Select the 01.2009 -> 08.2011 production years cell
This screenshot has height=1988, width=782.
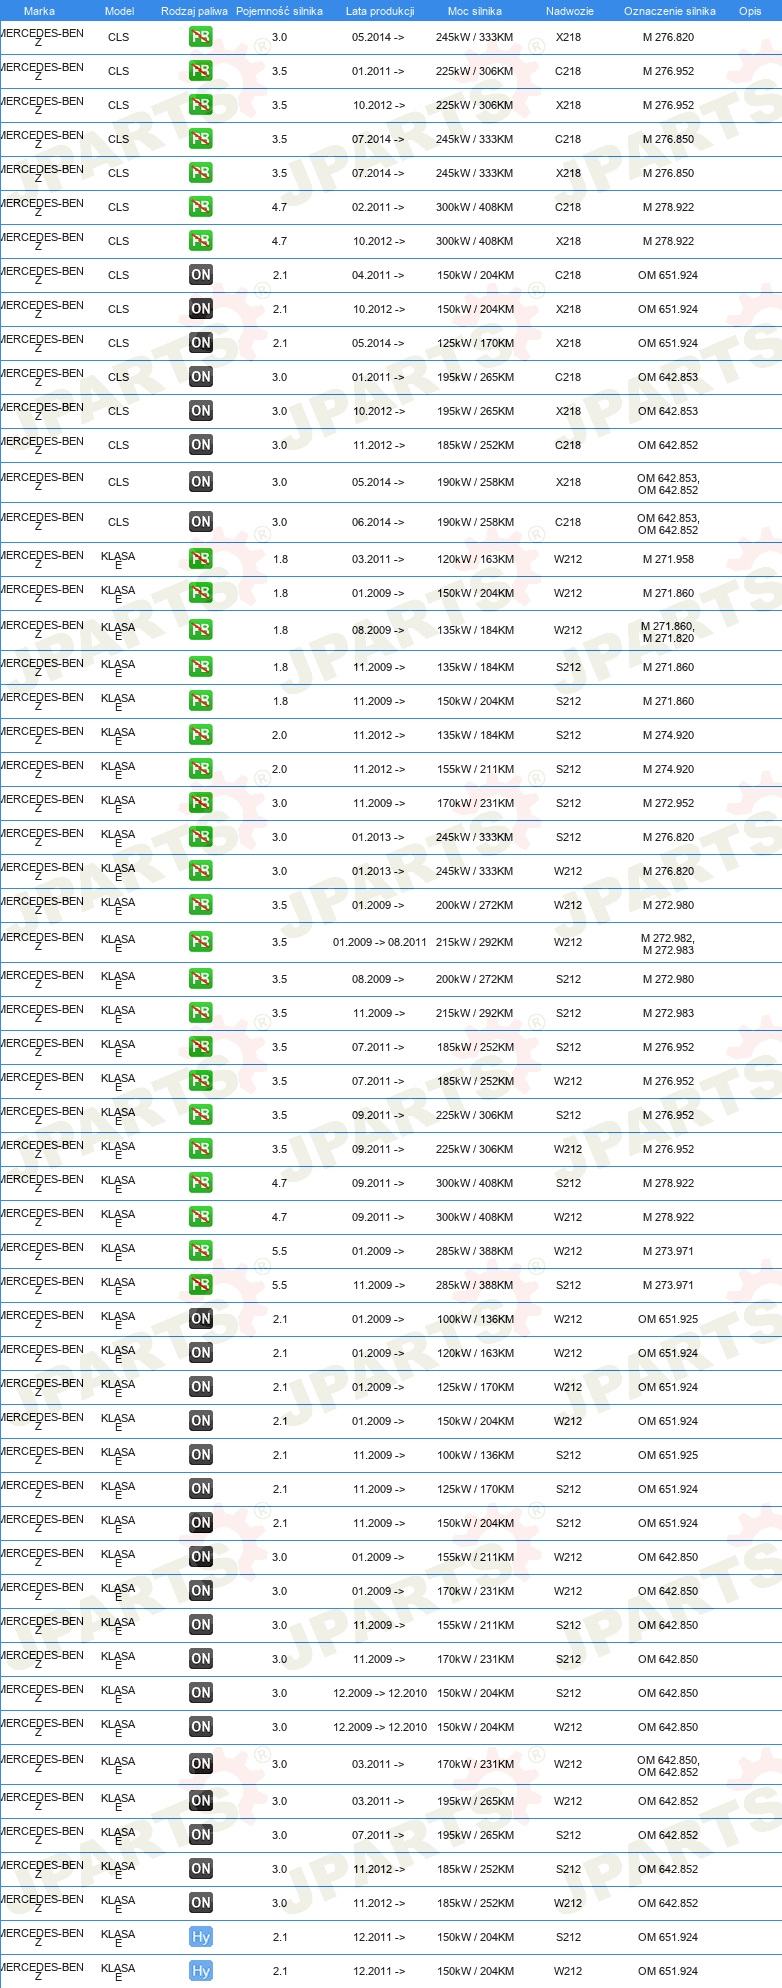[x=379, y=942]
